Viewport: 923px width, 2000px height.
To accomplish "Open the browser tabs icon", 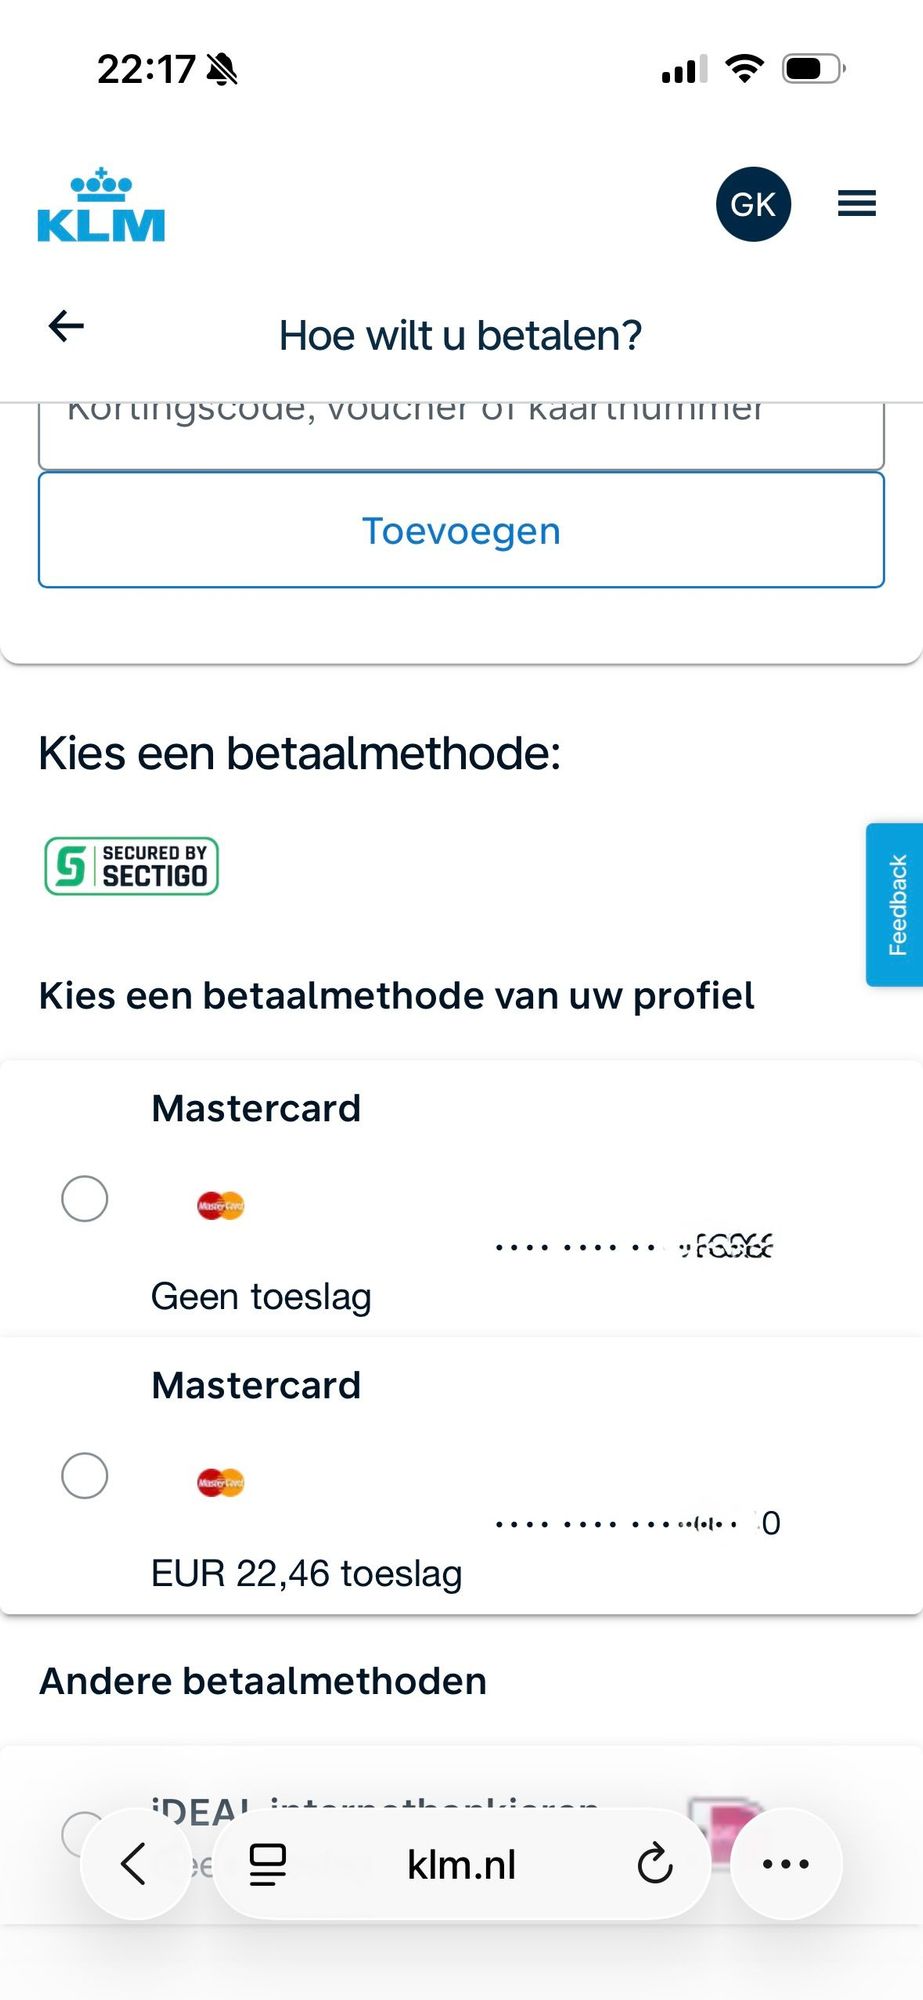I will (x=267, y=1864).
